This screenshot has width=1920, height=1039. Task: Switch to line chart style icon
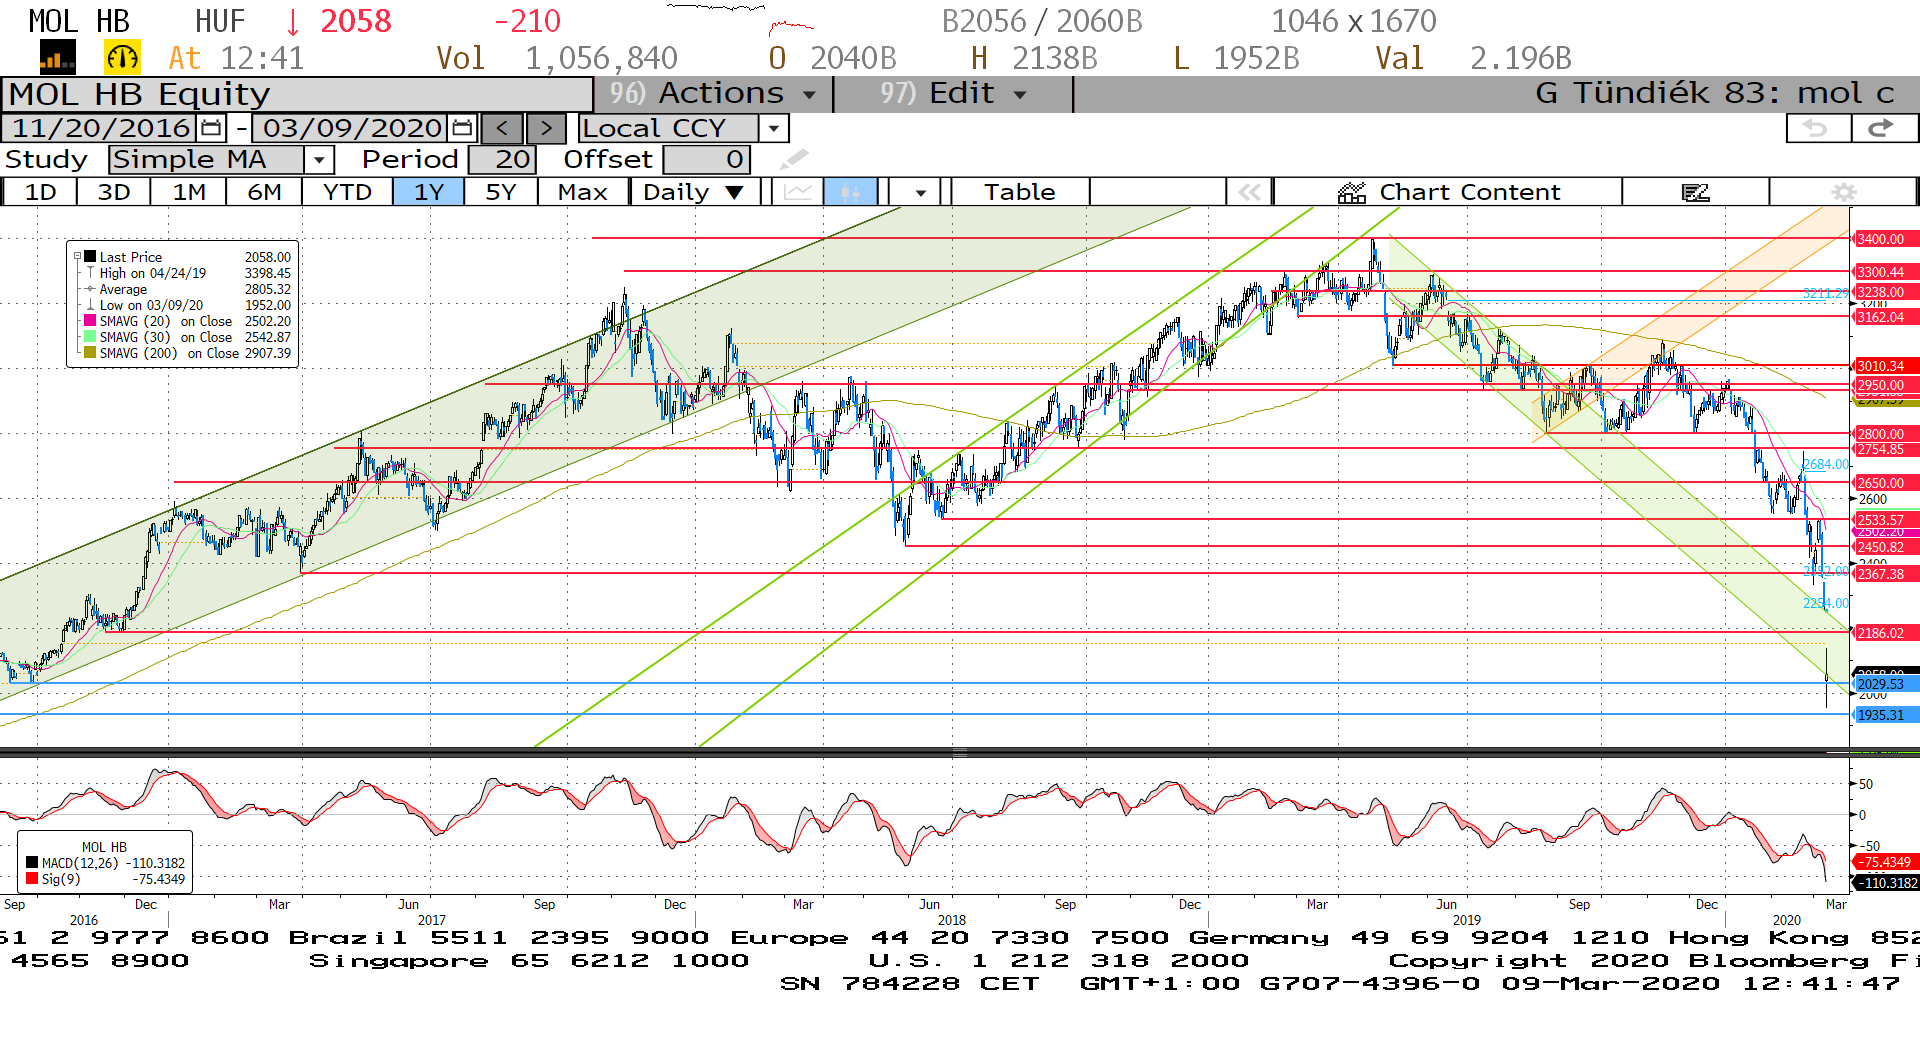(x=797, y=192)
